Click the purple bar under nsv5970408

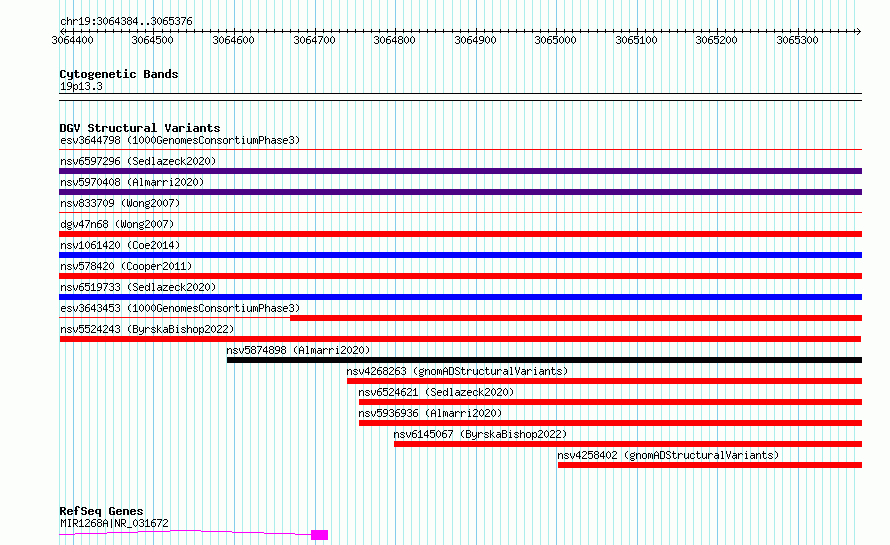pos(460,192)
